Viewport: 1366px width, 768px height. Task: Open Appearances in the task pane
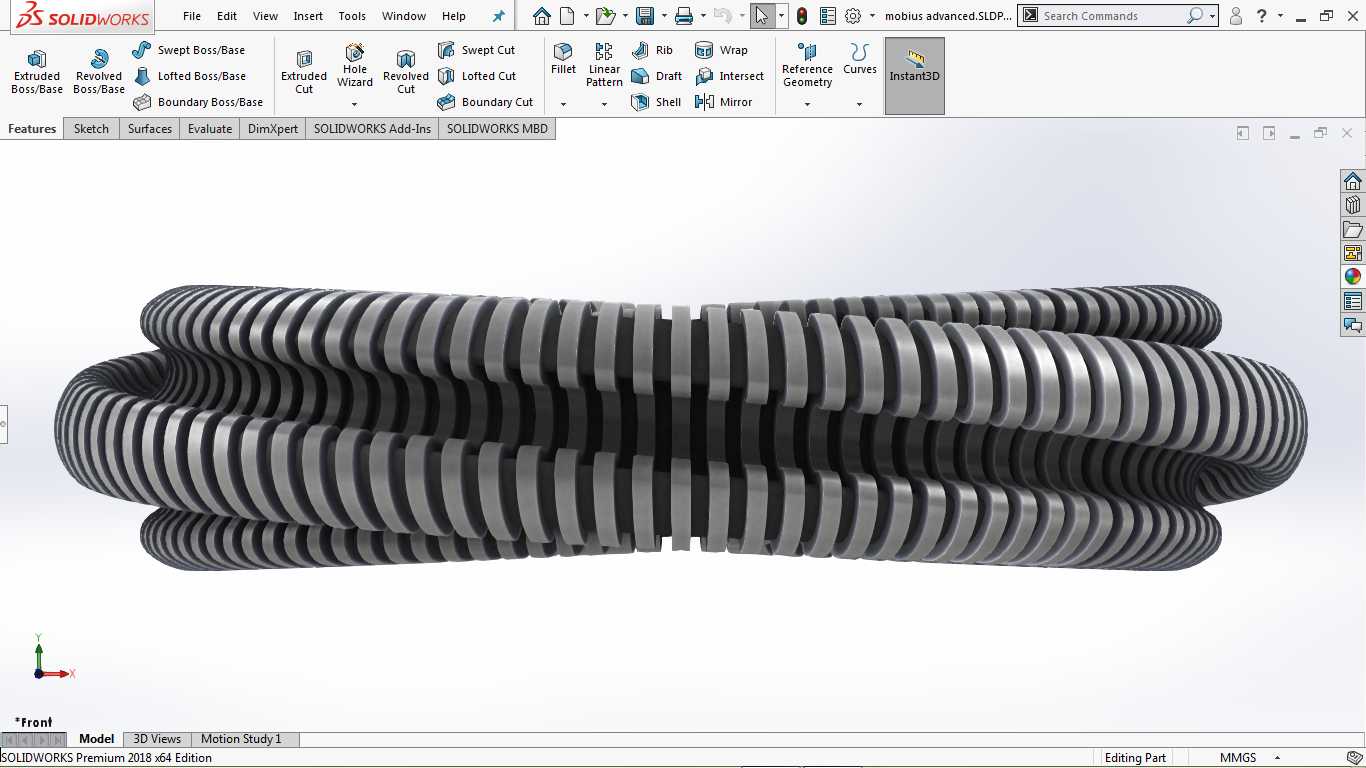1353,277
